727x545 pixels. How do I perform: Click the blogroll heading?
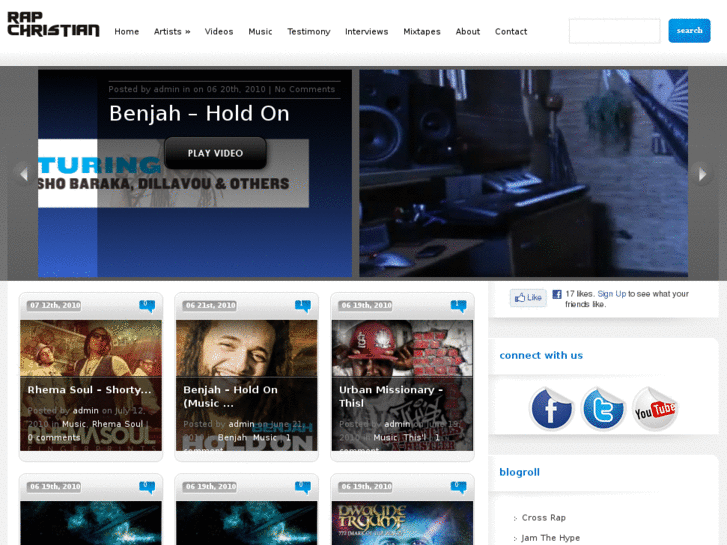[519, 472]
